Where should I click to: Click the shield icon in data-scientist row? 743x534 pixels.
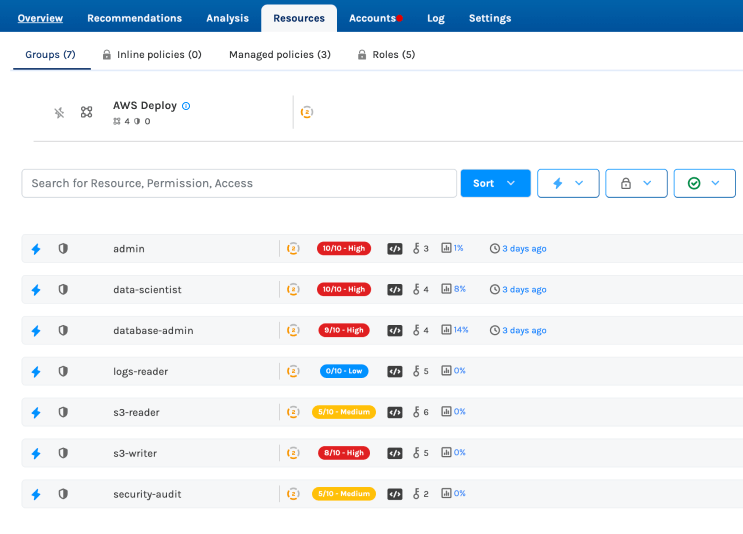click(63, 289)
